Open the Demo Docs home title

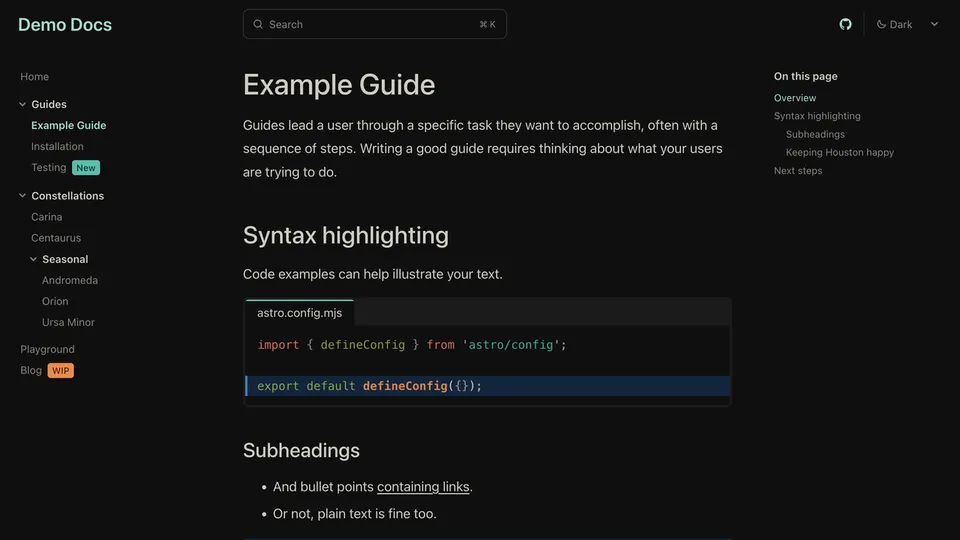coord(65,24)
